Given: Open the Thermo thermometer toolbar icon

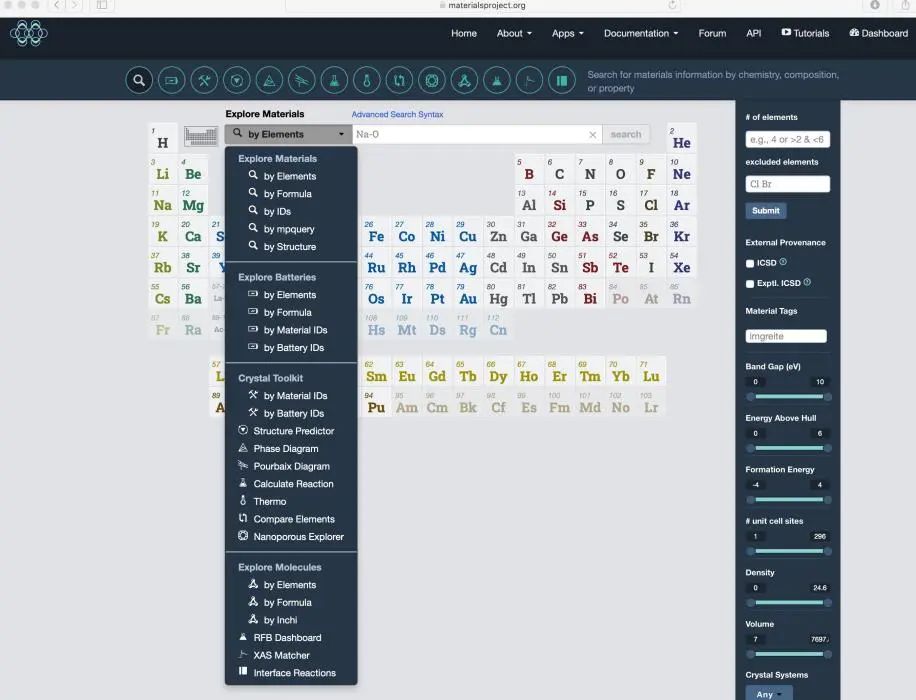Looking at the screenshot, I should [367, 81].
